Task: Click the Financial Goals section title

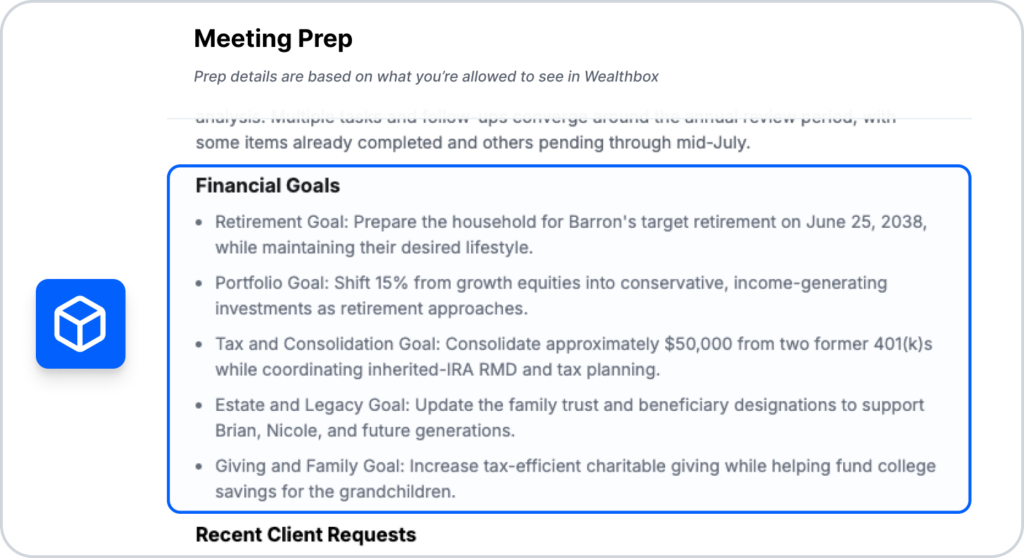Action: point(268,186)
